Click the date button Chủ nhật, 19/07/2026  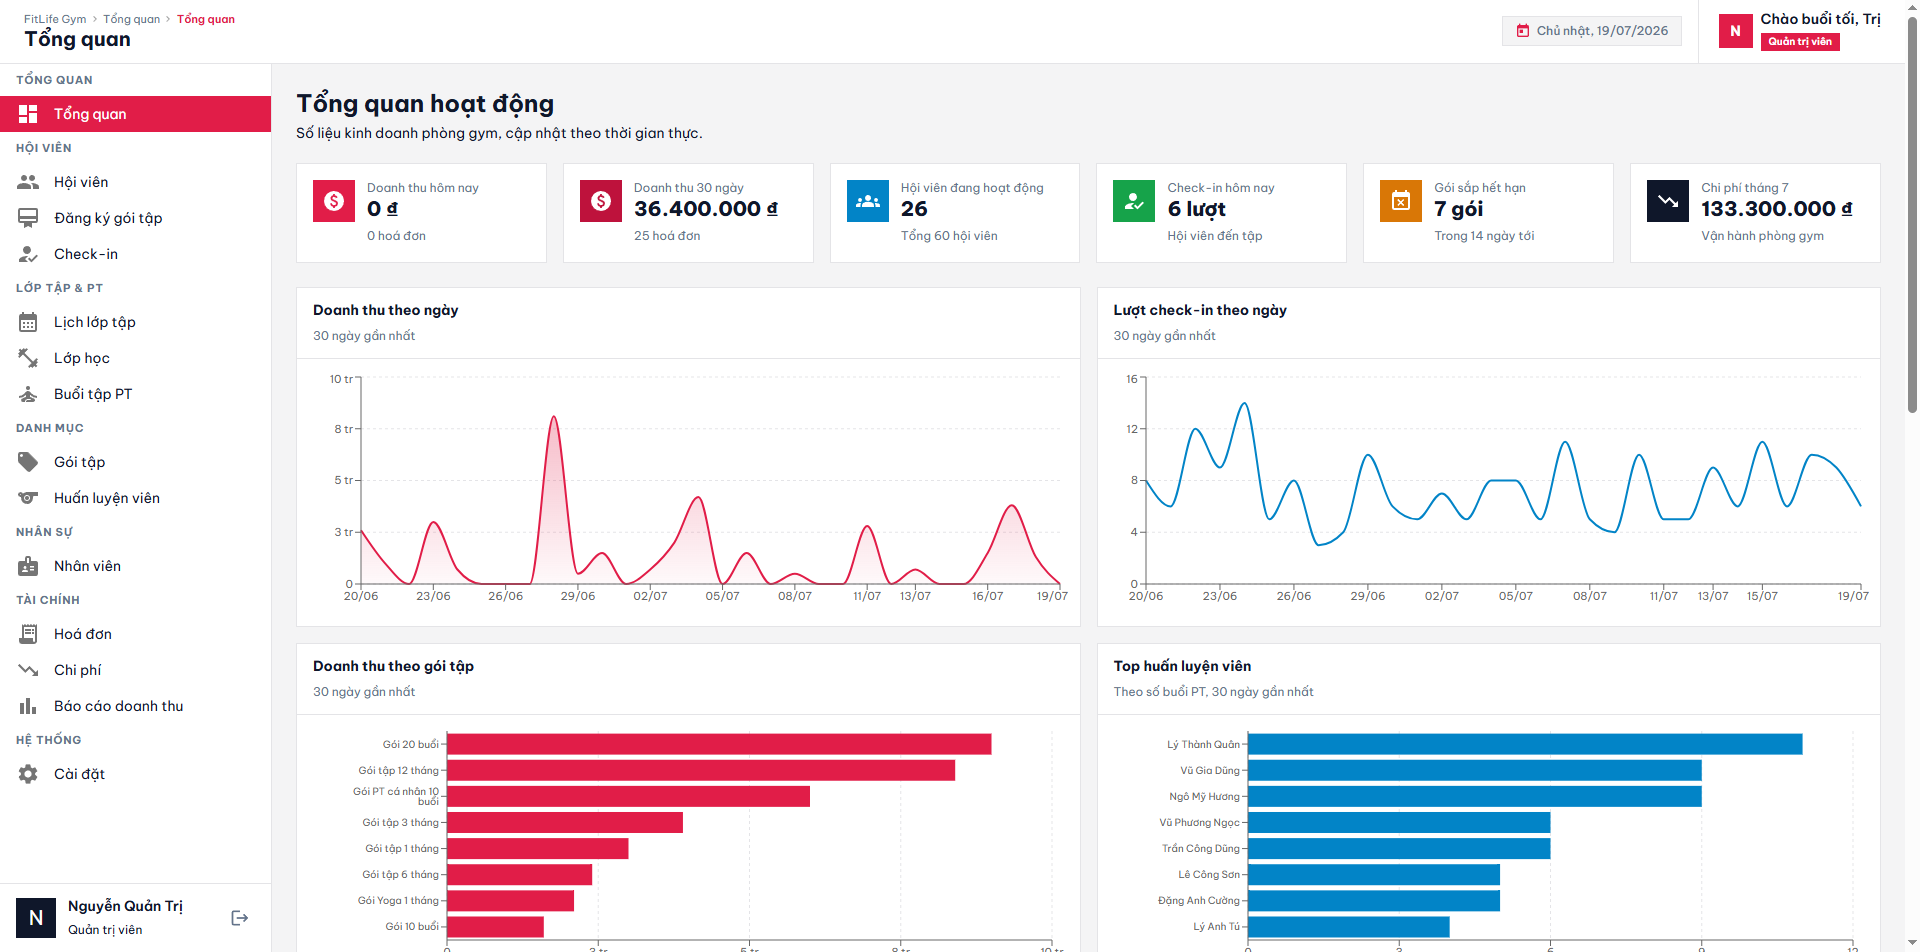tap(1592, 31)
